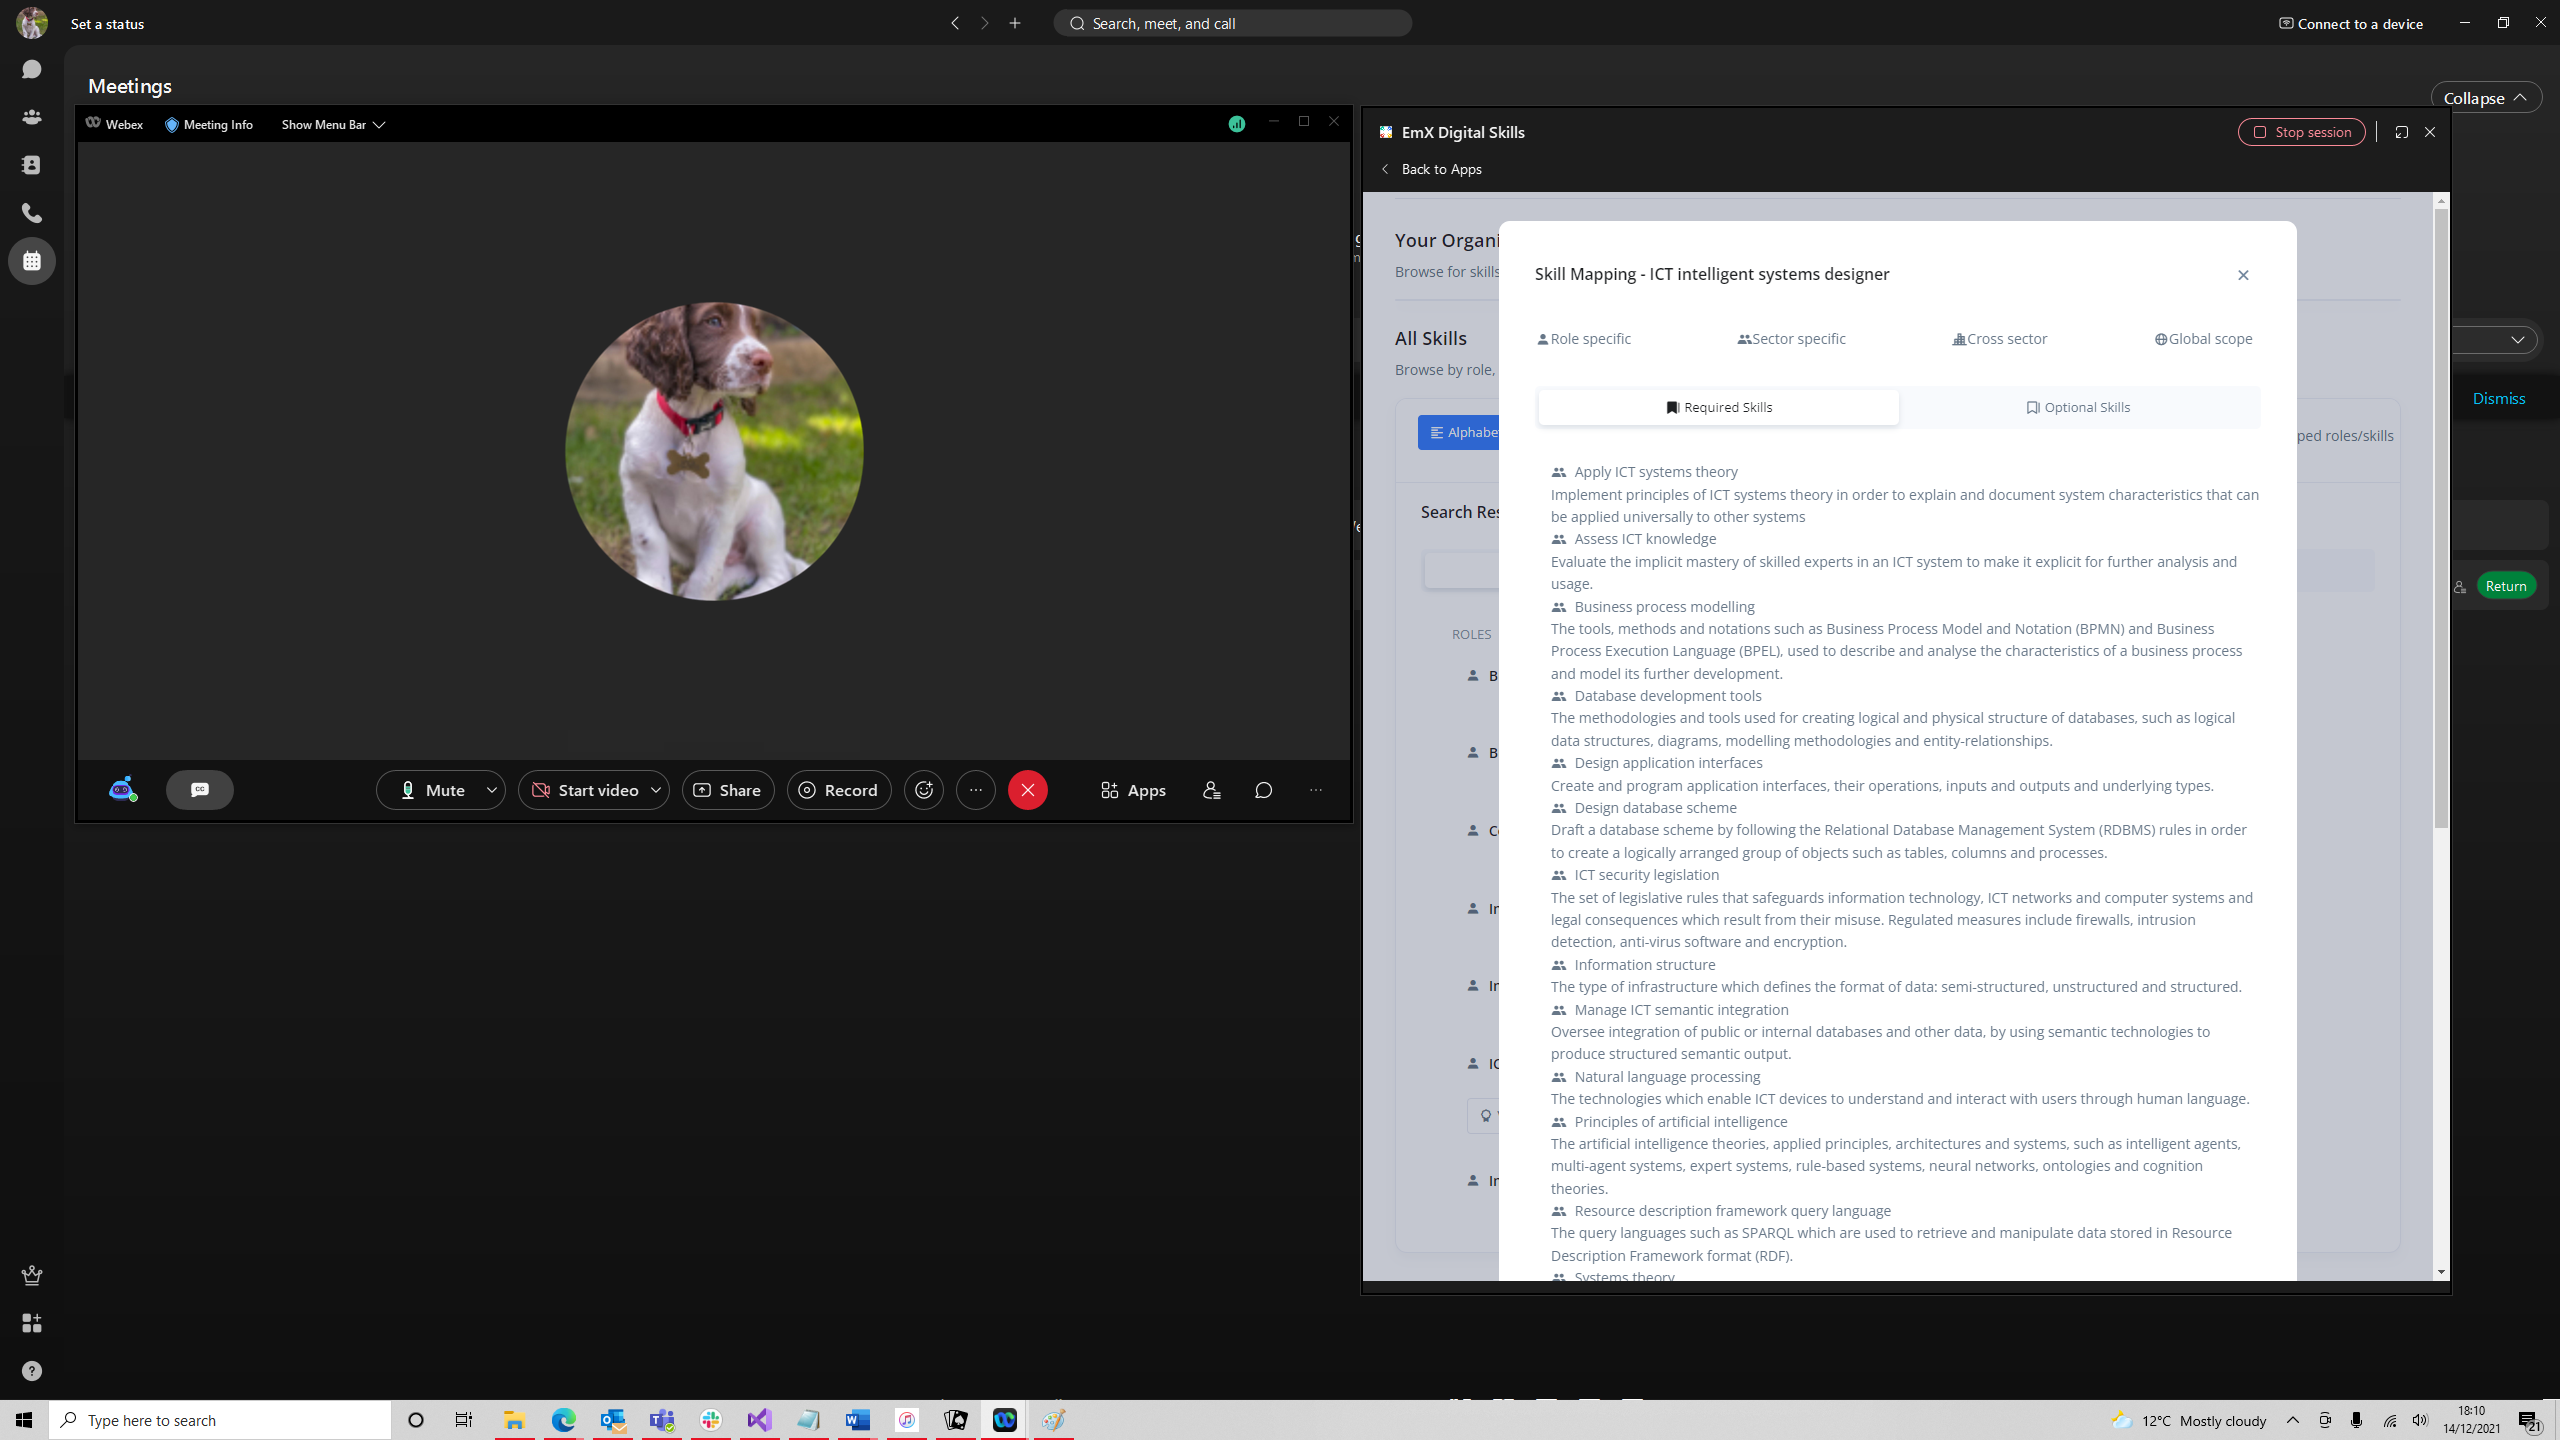
Task: Open meeting Chat panel icon
Action: (1264, 790)
